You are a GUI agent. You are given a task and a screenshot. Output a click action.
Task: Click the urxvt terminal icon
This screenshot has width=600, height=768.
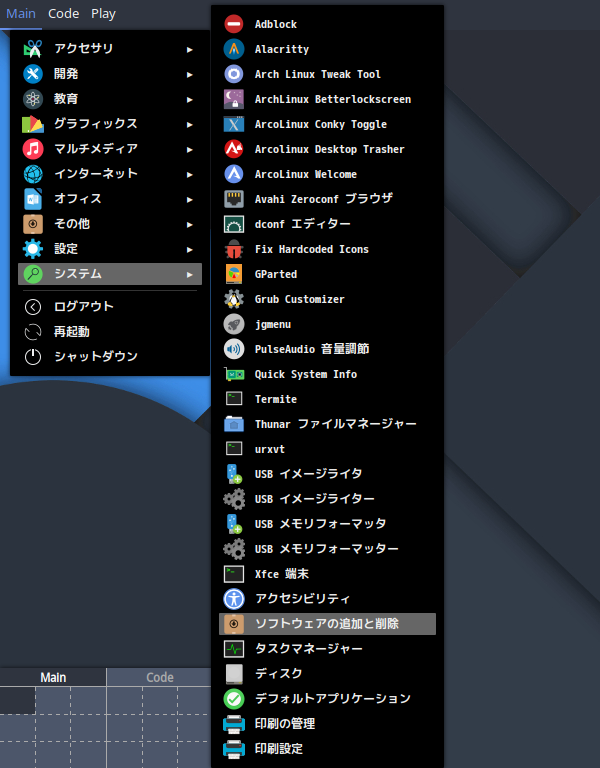click(x=234, y=449)
